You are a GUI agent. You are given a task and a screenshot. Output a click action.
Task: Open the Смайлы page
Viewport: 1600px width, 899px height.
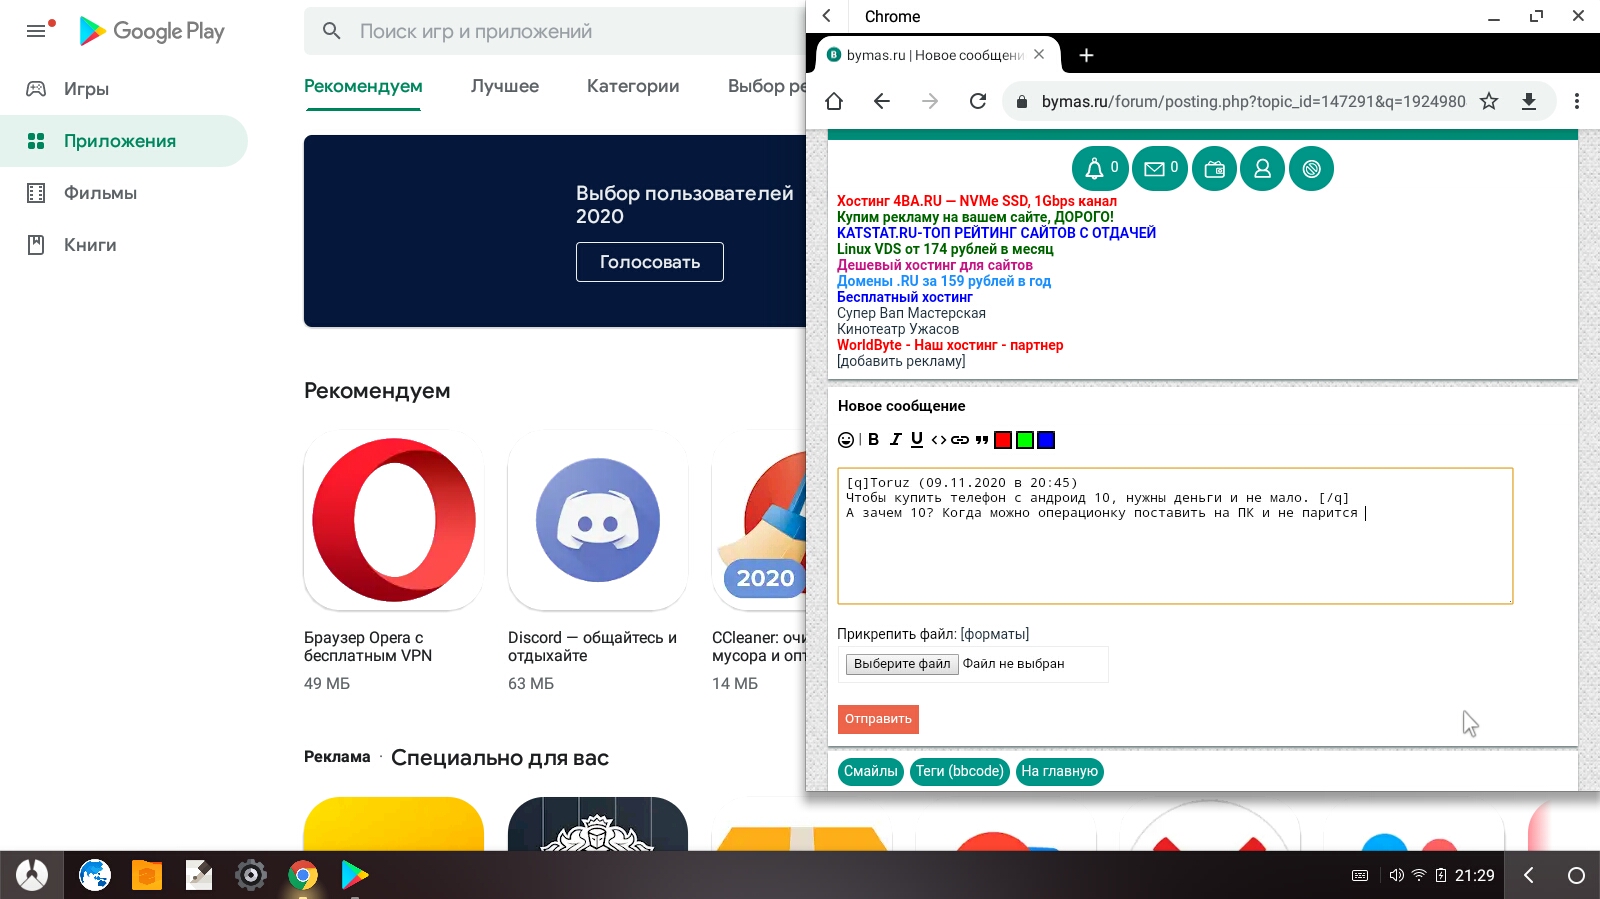[x=871, y=771]
